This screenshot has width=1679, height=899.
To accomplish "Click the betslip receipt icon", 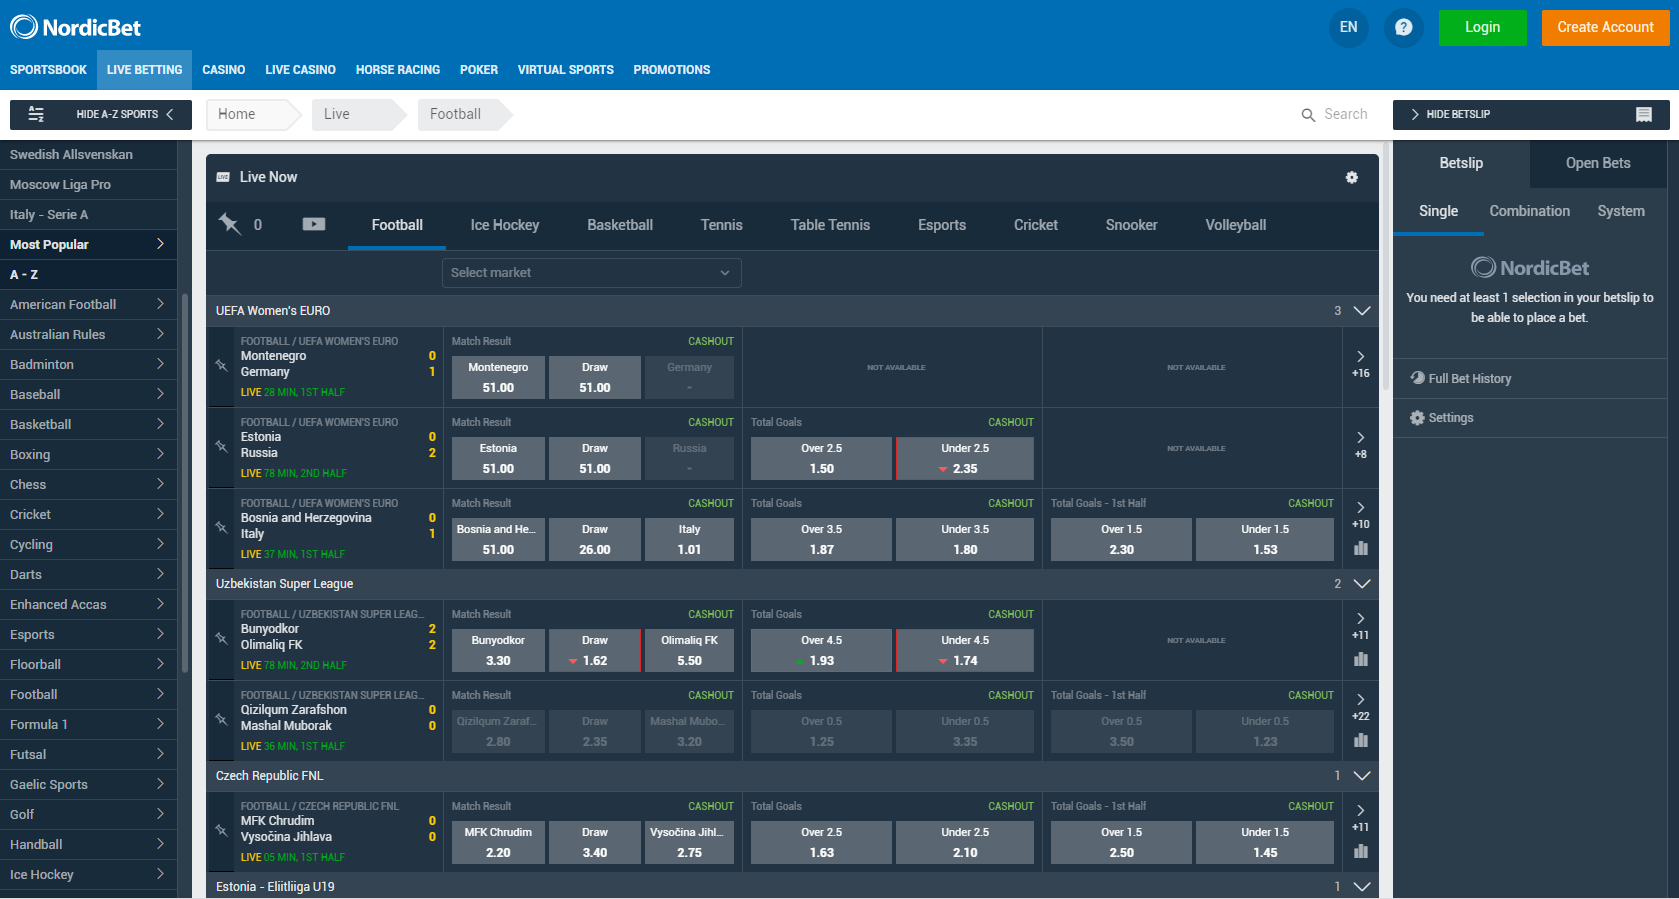I will [1643, 114].
